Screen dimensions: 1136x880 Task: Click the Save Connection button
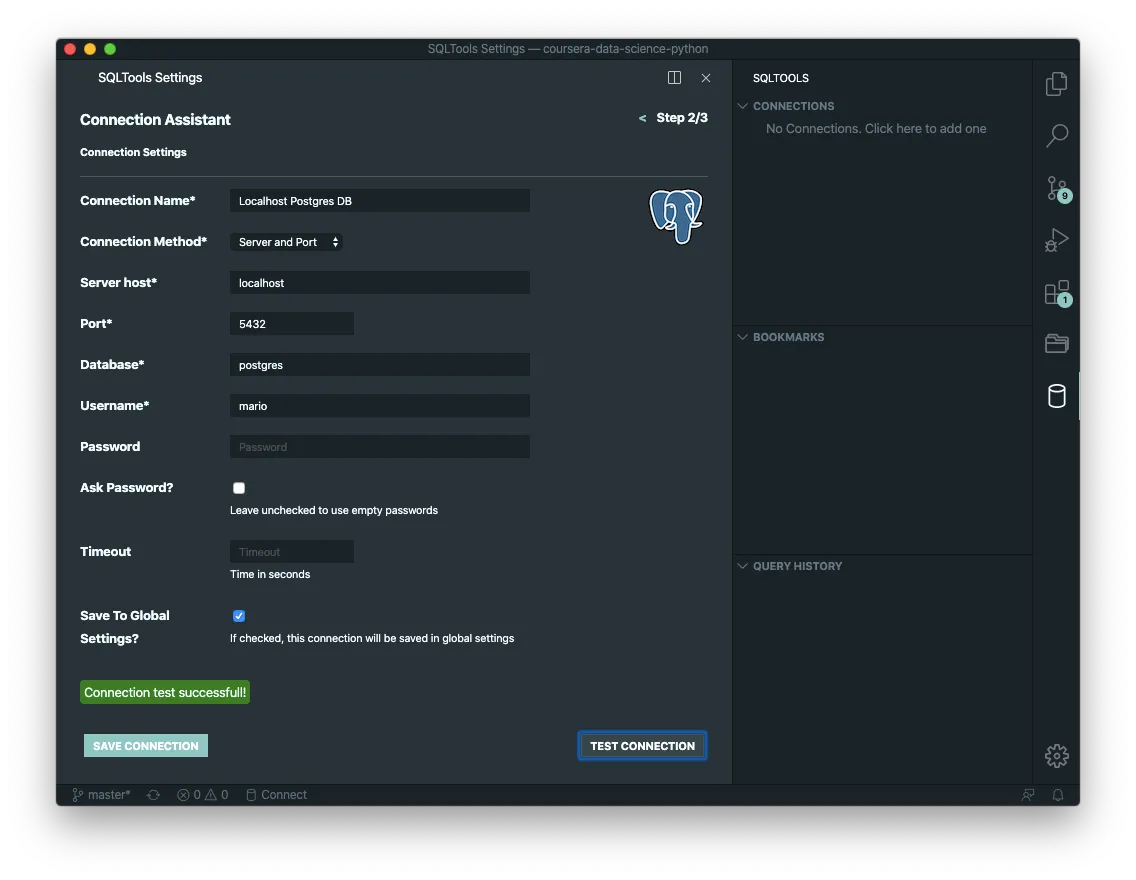(x=146, y=745)
